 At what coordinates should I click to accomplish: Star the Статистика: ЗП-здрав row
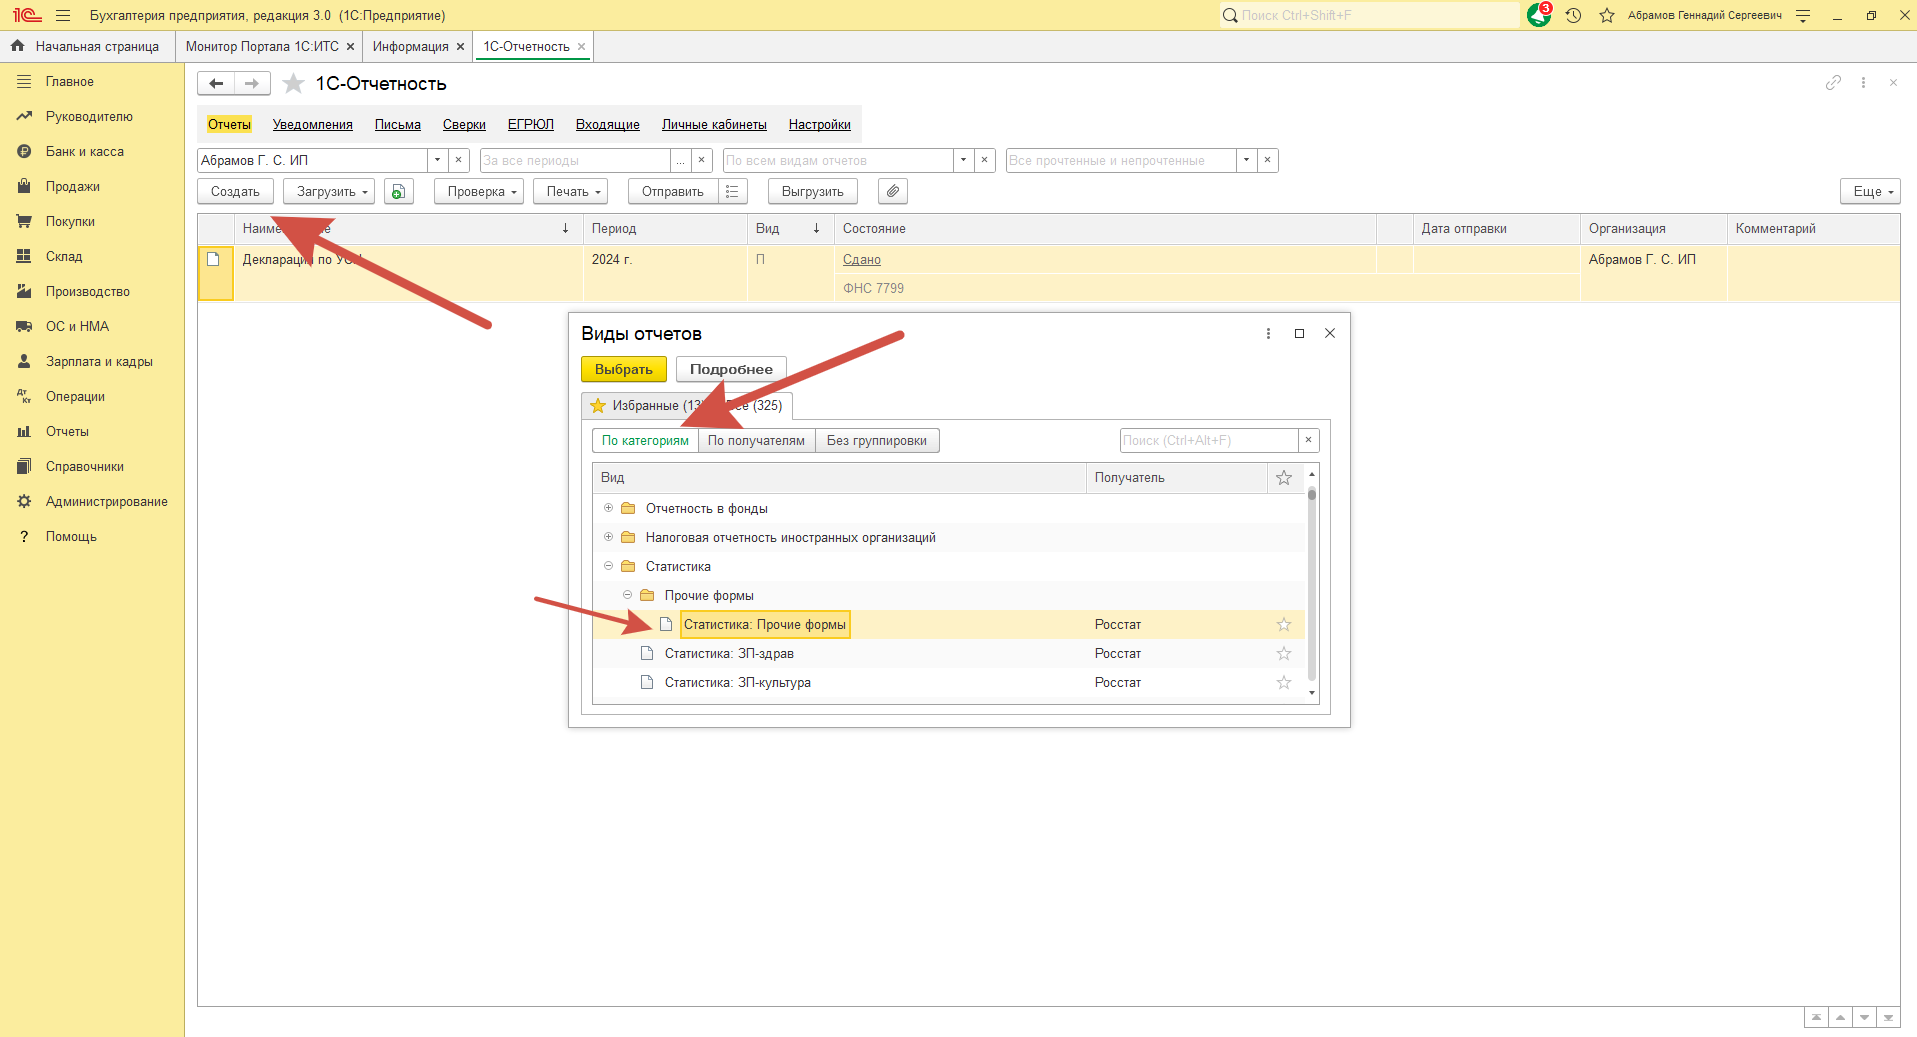coord(1284,654)
